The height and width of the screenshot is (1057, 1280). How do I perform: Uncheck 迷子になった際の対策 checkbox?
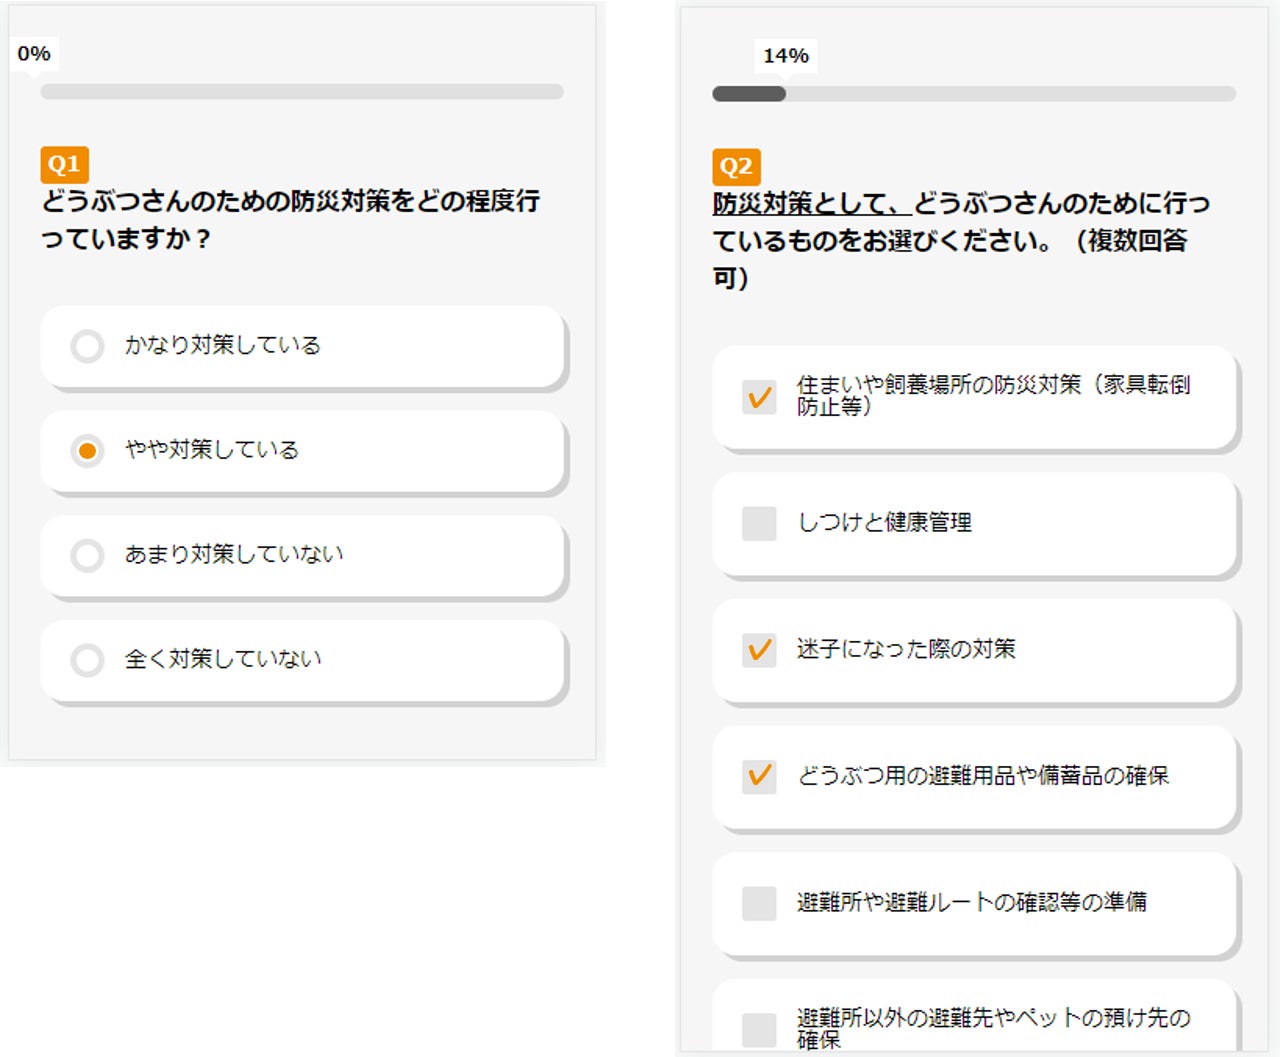tap(760, 650)
